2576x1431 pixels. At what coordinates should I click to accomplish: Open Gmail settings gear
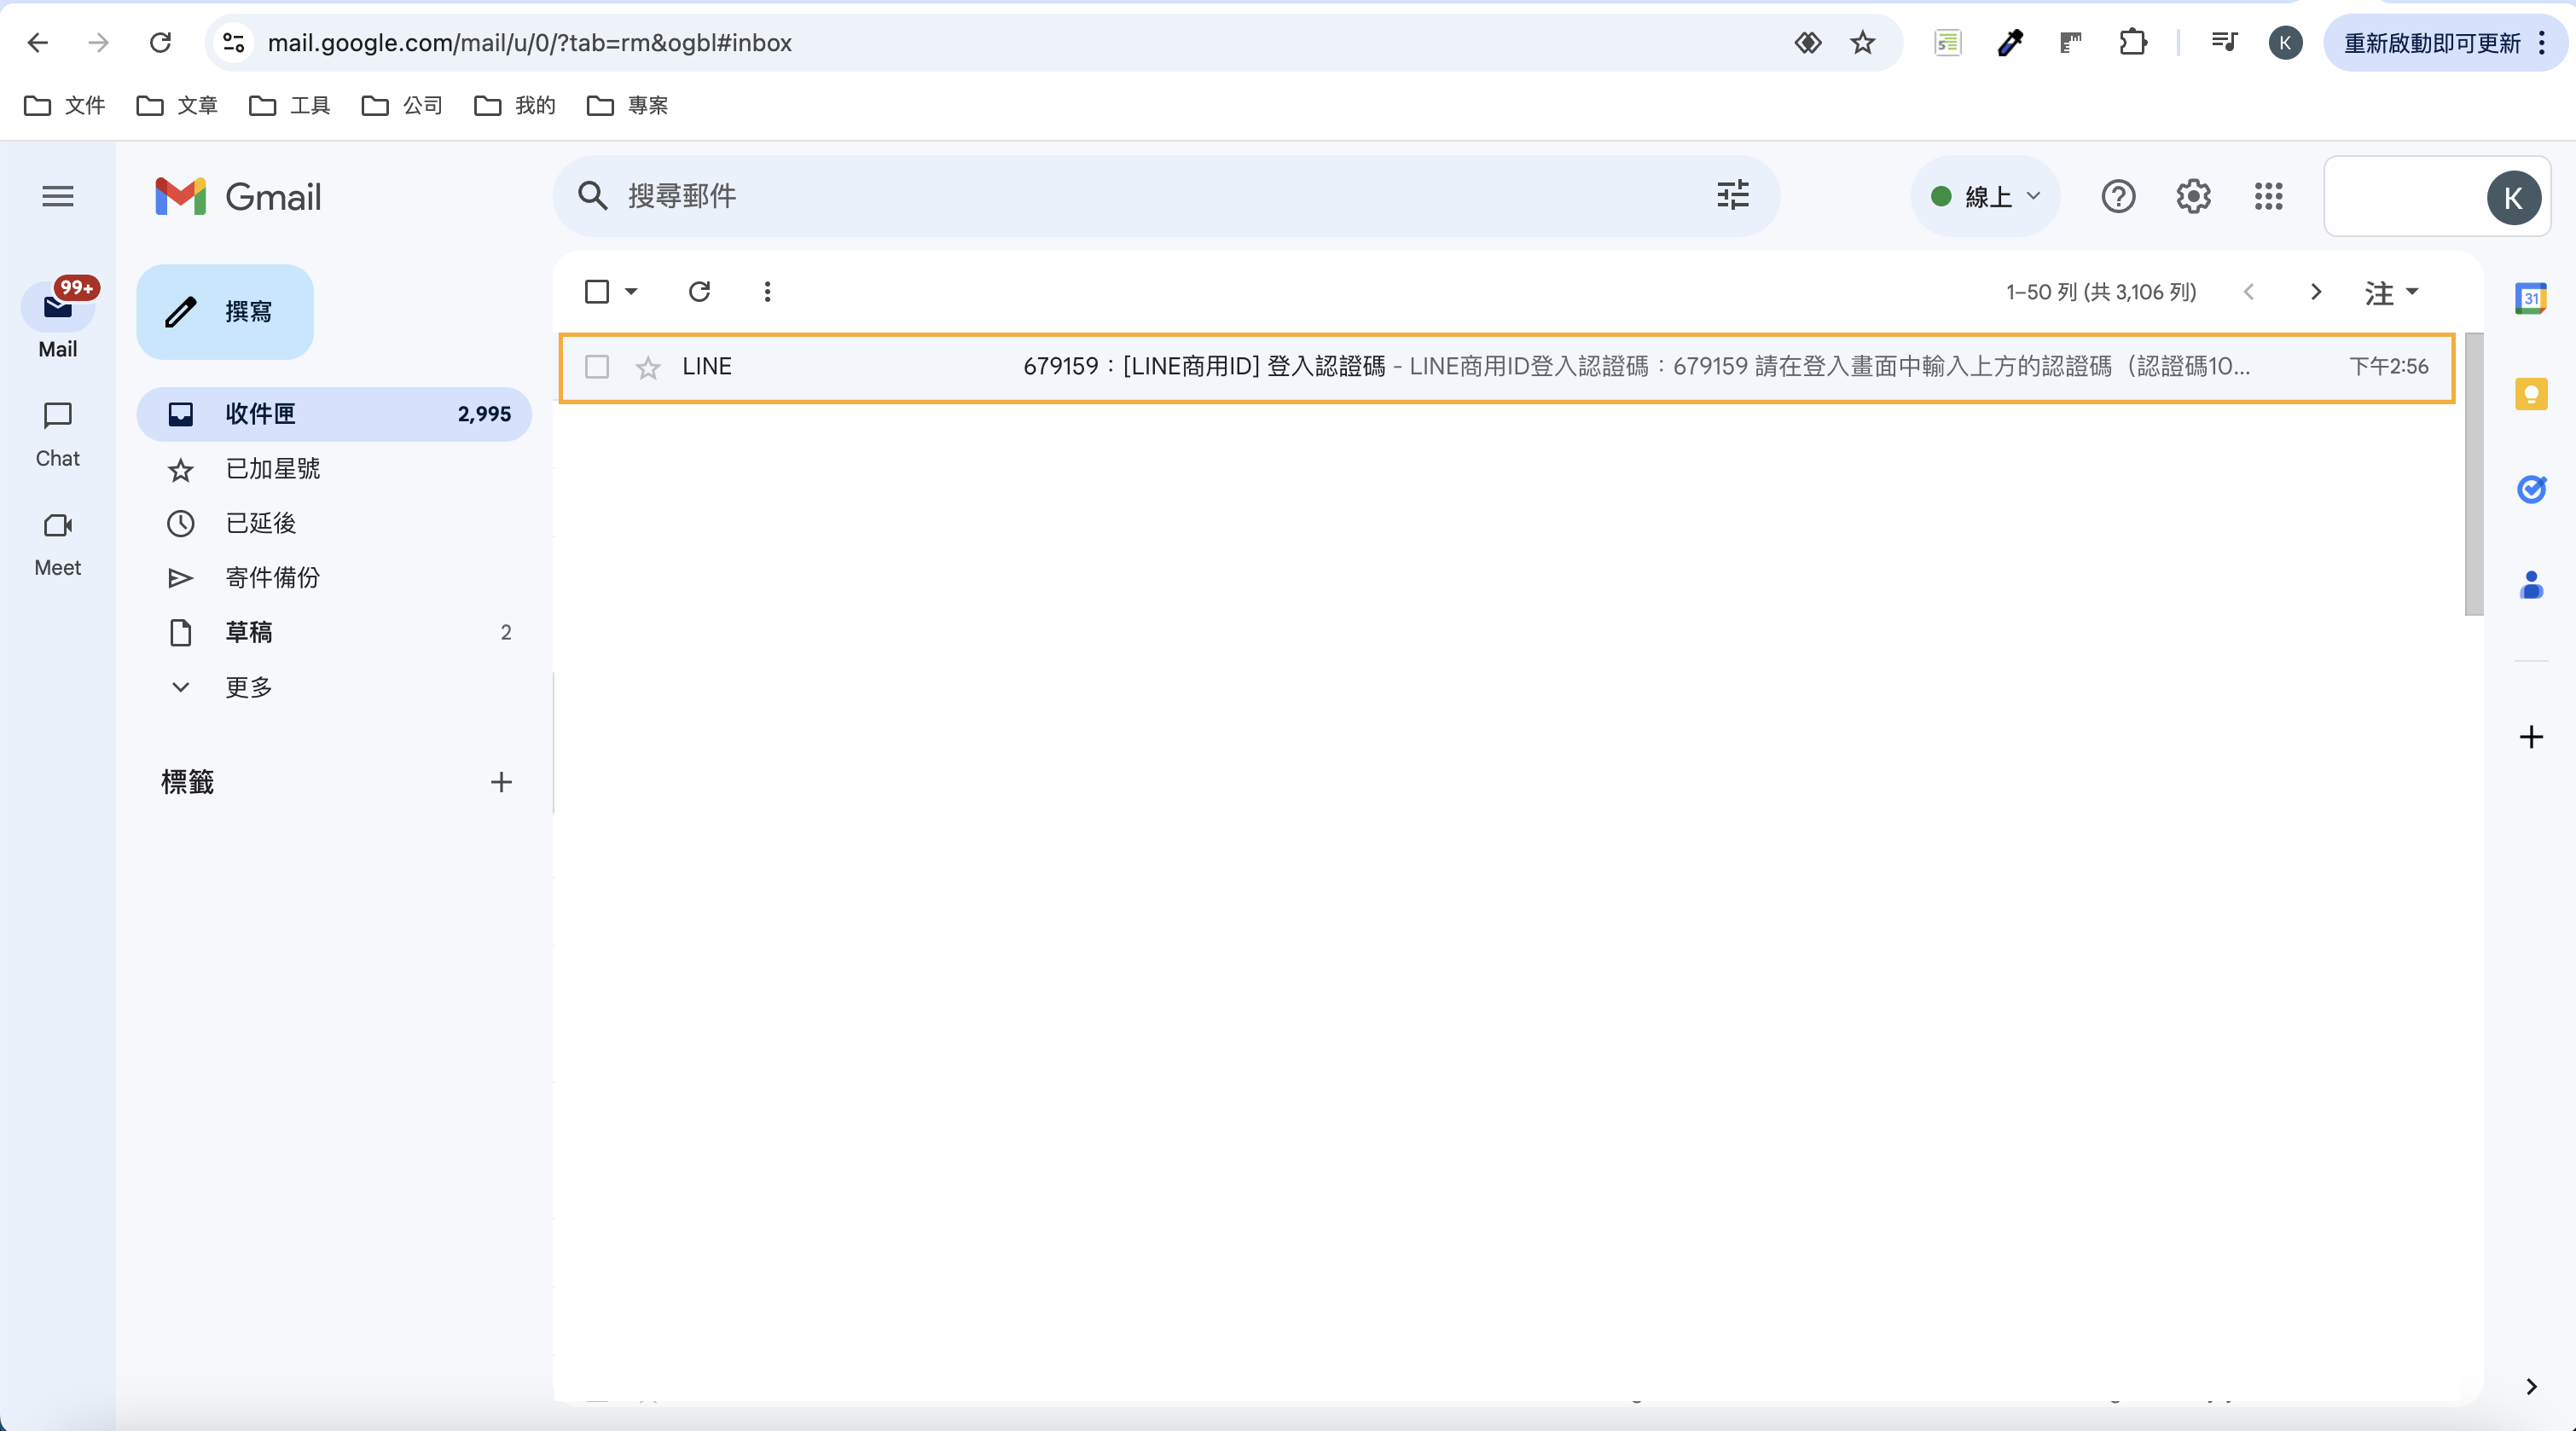pos(2193,196)
